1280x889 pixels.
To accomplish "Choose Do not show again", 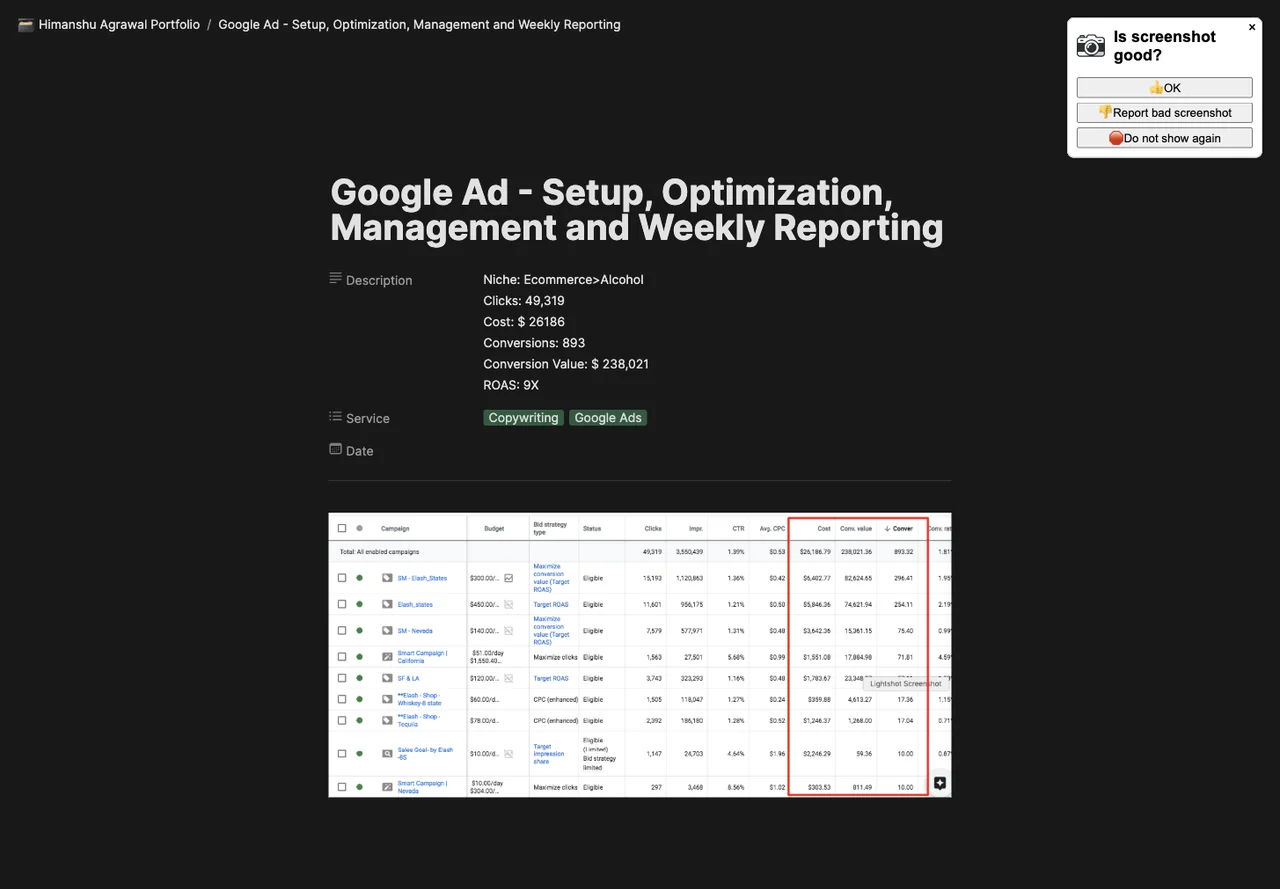I will pos(1165,138).
